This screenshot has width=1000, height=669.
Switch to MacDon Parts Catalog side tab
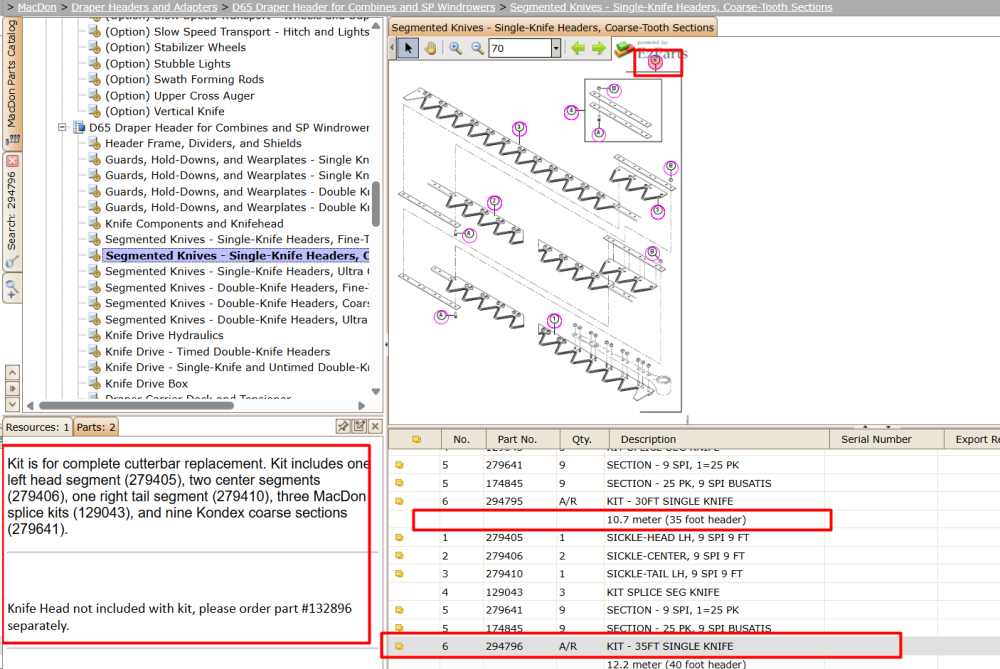(x=12, y=82)
